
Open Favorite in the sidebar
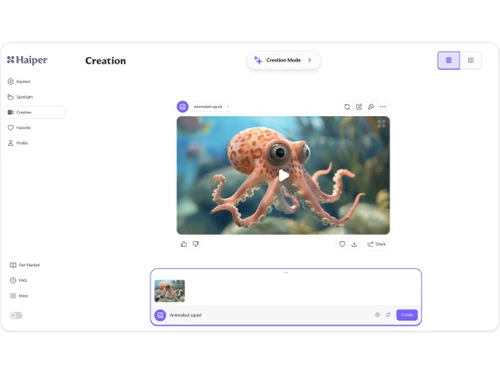coord(19,128)
